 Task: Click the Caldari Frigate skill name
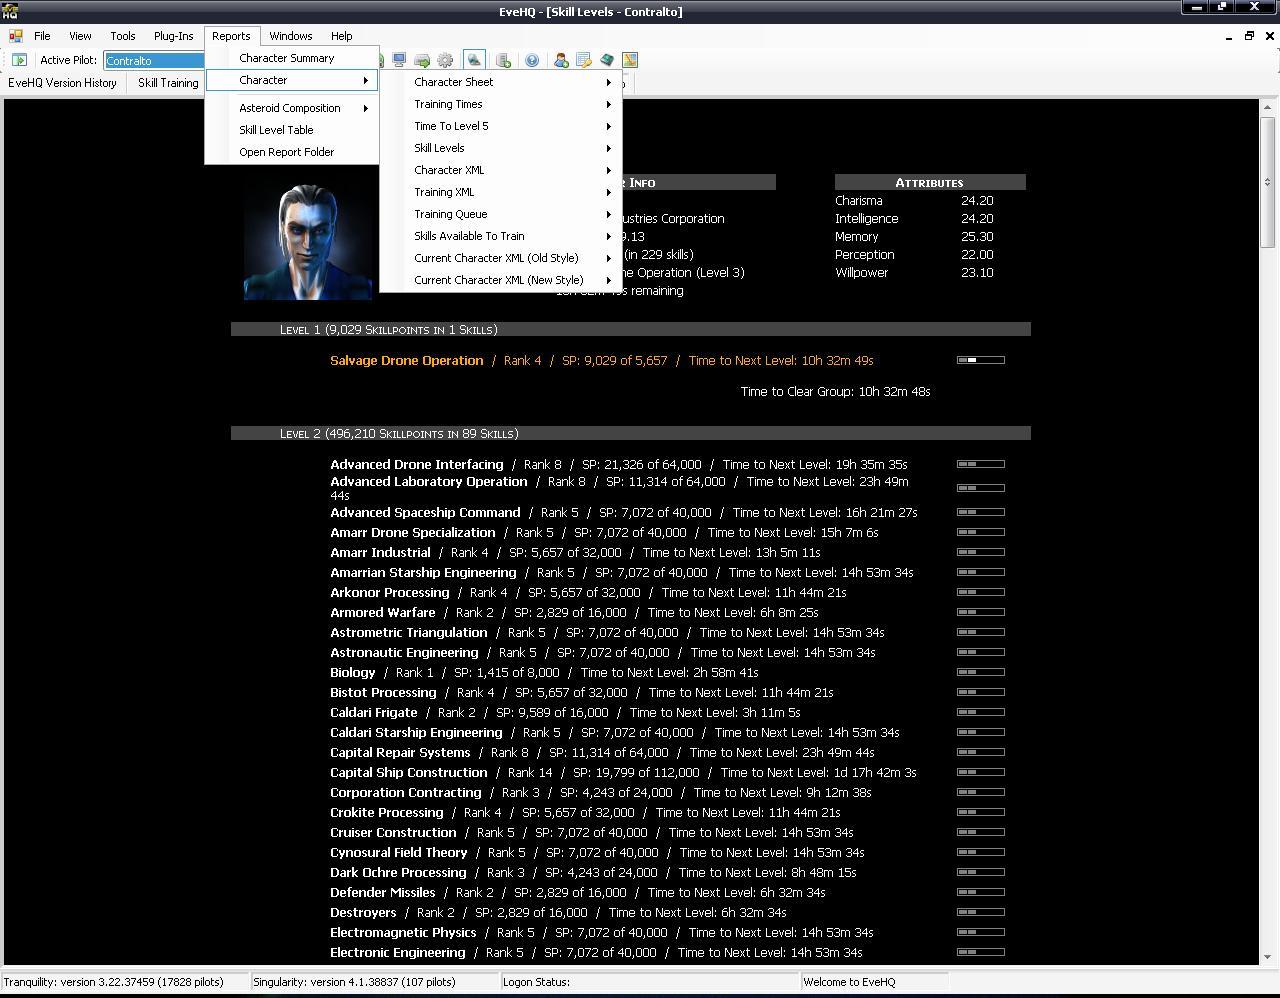coord(374,712)
